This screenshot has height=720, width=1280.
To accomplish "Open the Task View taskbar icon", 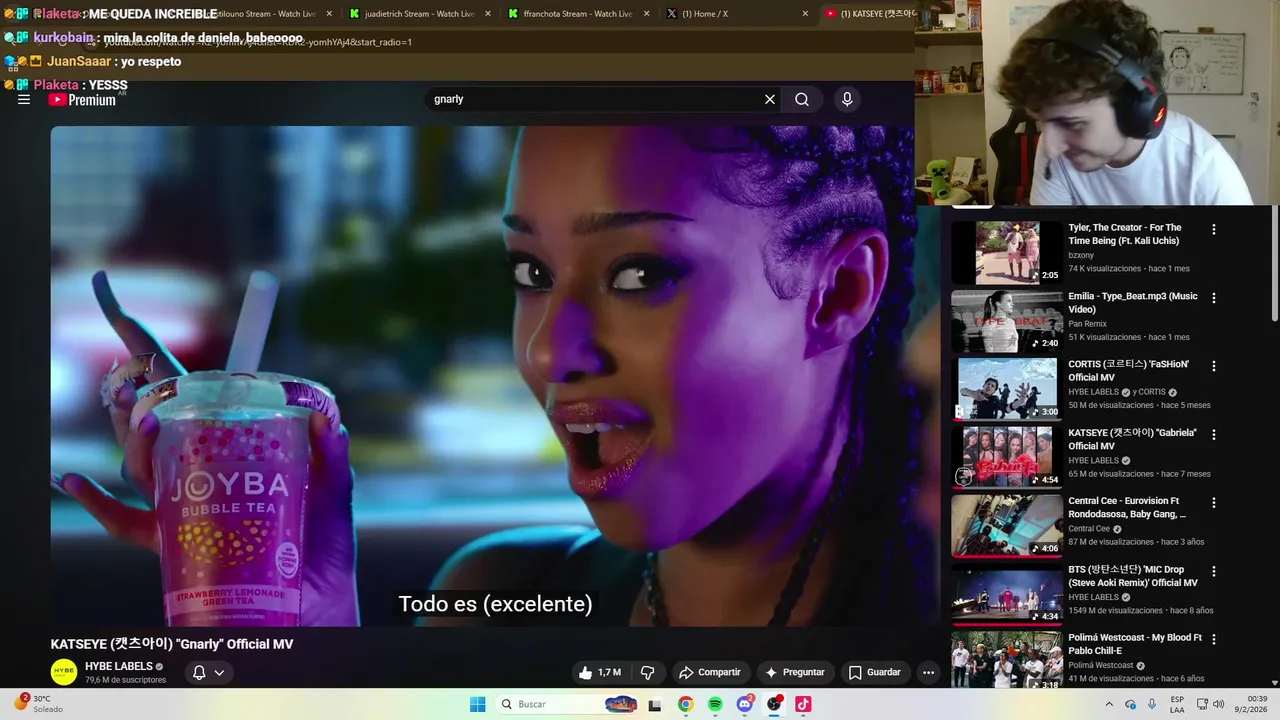I will [655, 705].
